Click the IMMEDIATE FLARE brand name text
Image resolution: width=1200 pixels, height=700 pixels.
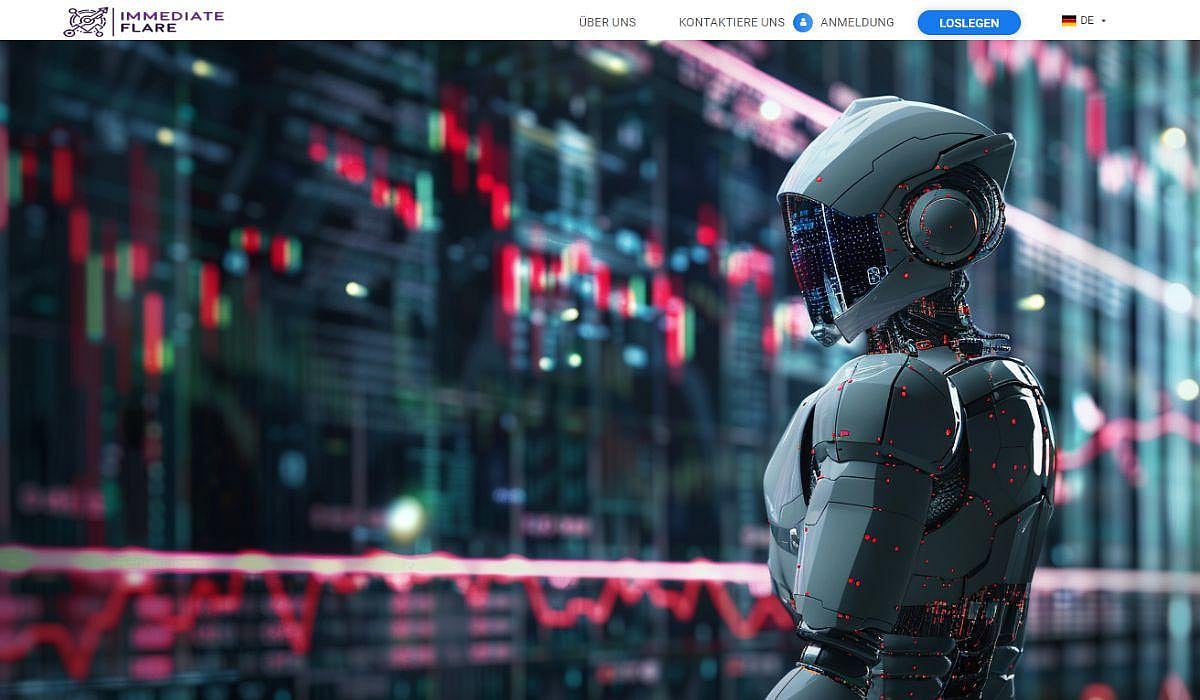coord(170,21)
